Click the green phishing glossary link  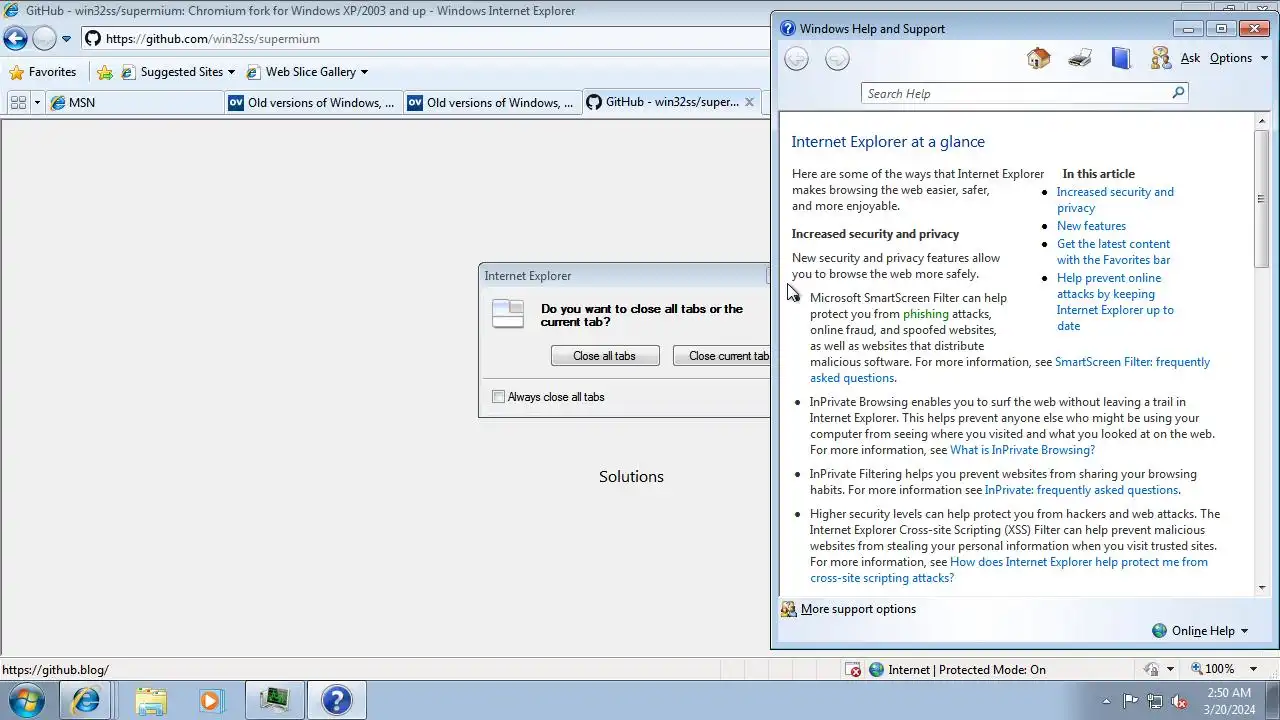coord(926,314)
